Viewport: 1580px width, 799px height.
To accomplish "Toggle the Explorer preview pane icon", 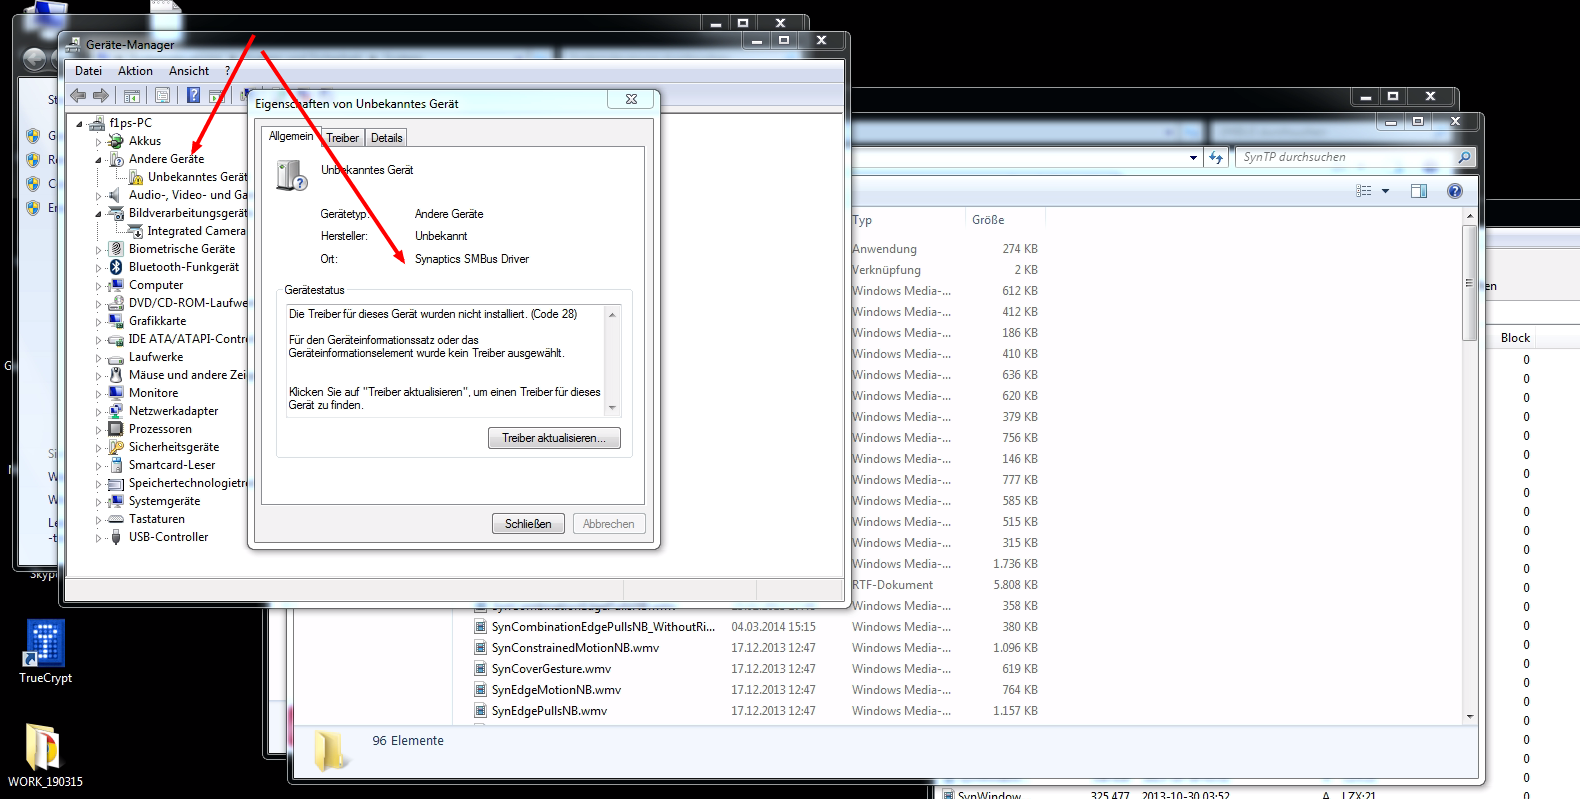I will (1418, 191).
